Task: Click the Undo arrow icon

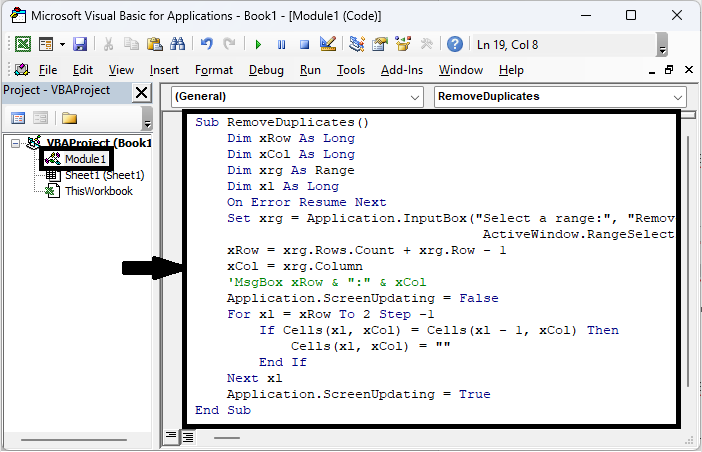Action: point(207,44)
